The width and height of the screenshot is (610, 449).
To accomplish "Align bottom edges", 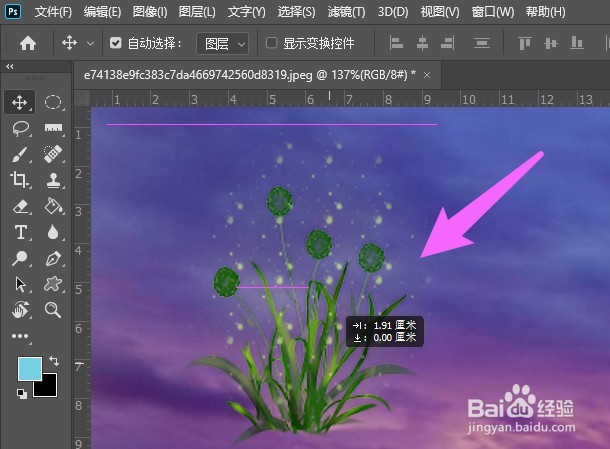I will (x=577, y=43).
